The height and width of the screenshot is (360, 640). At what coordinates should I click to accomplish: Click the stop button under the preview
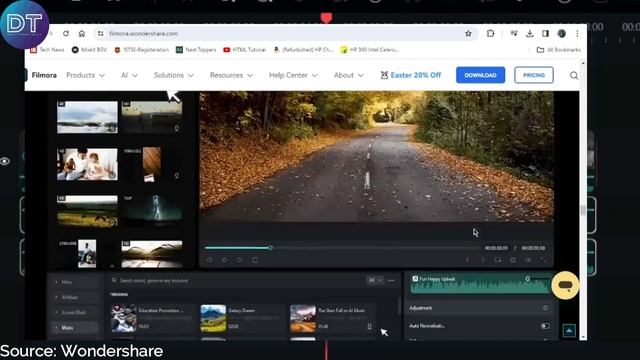coord(255,260)
